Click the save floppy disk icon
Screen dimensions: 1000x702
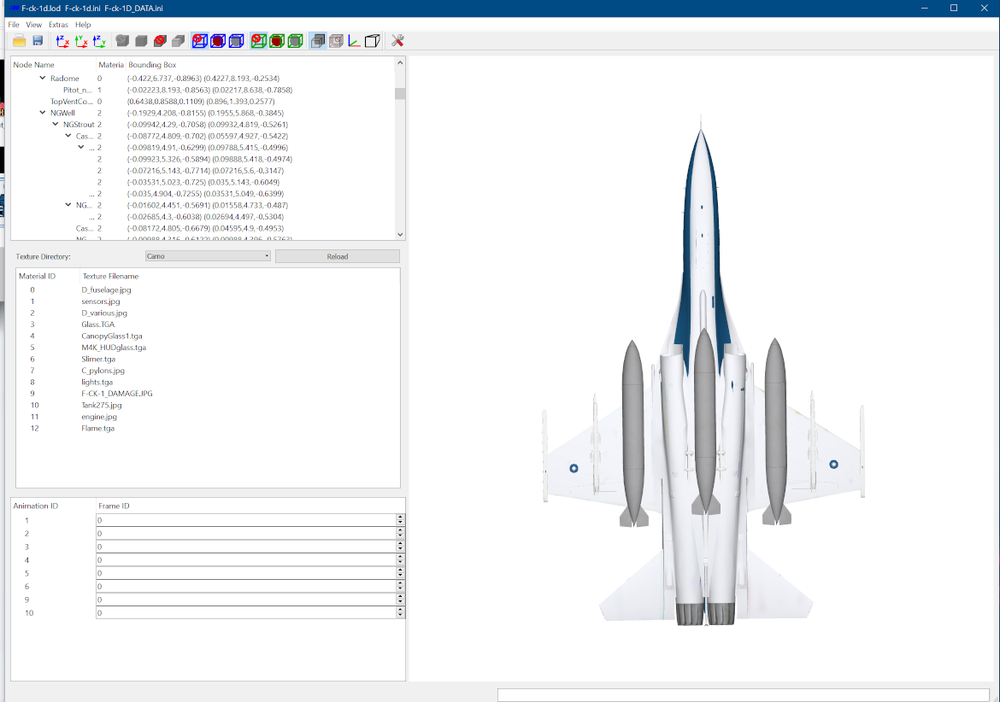tap(38, 41)
